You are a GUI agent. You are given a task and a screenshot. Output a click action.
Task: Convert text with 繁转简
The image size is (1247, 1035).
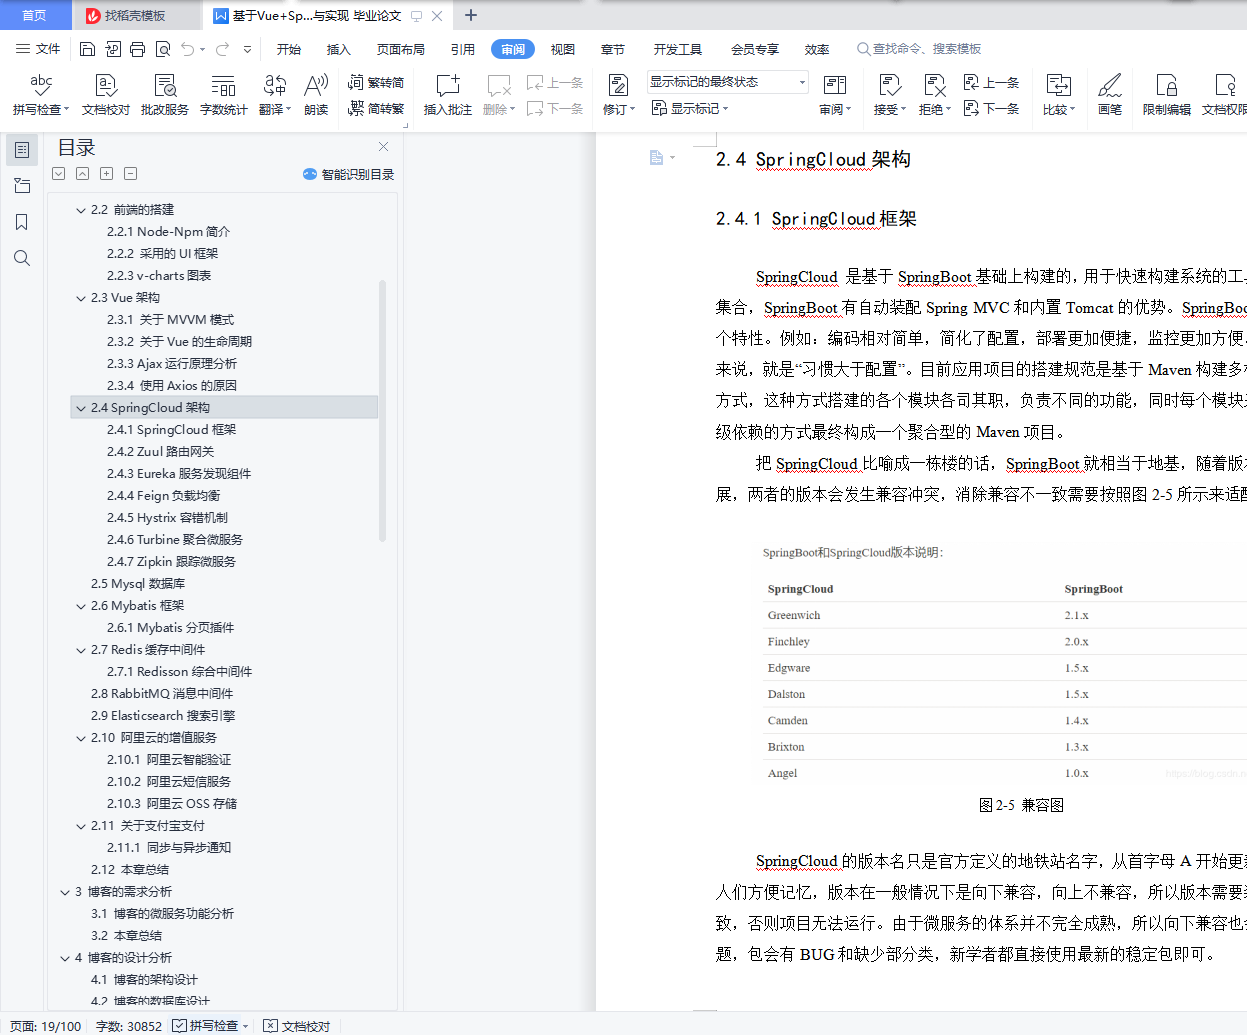(x=377, y=83)
